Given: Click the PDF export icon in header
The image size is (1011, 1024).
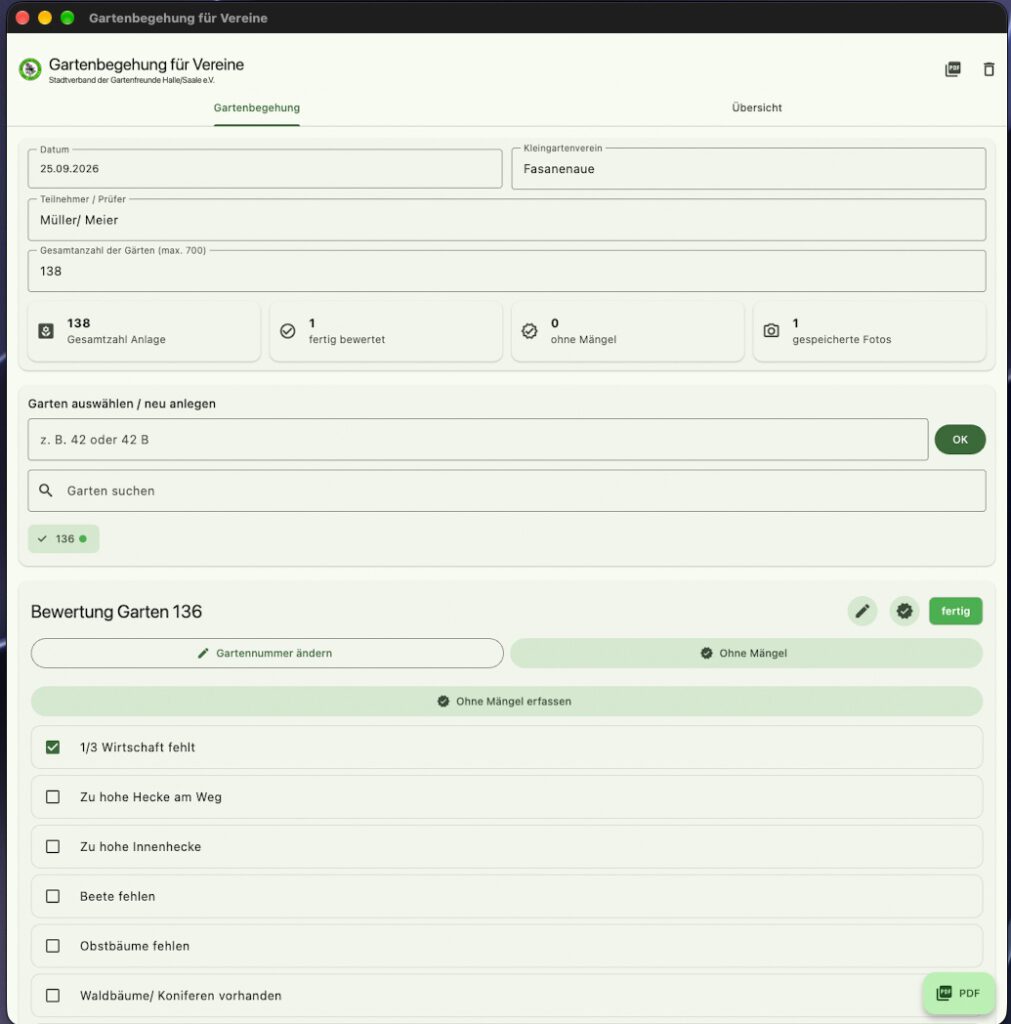Looking at the screenshot, I should pos(953,69).
